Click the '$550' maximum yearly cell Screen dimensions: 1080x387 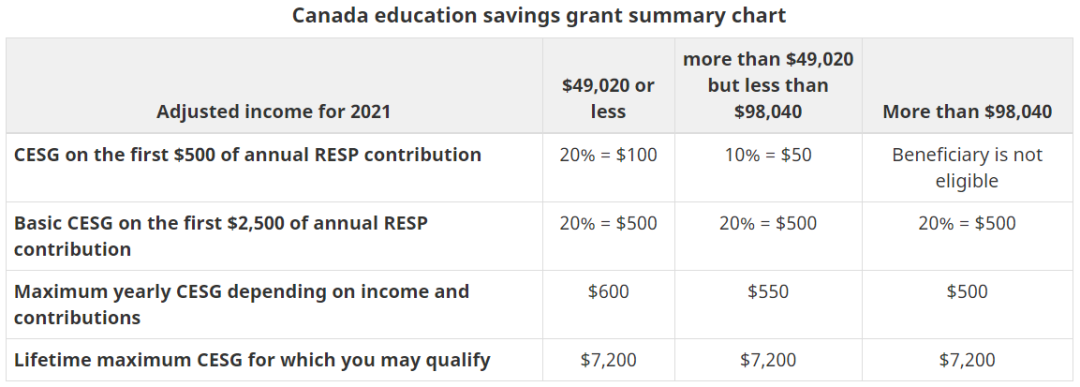point(768,291)
